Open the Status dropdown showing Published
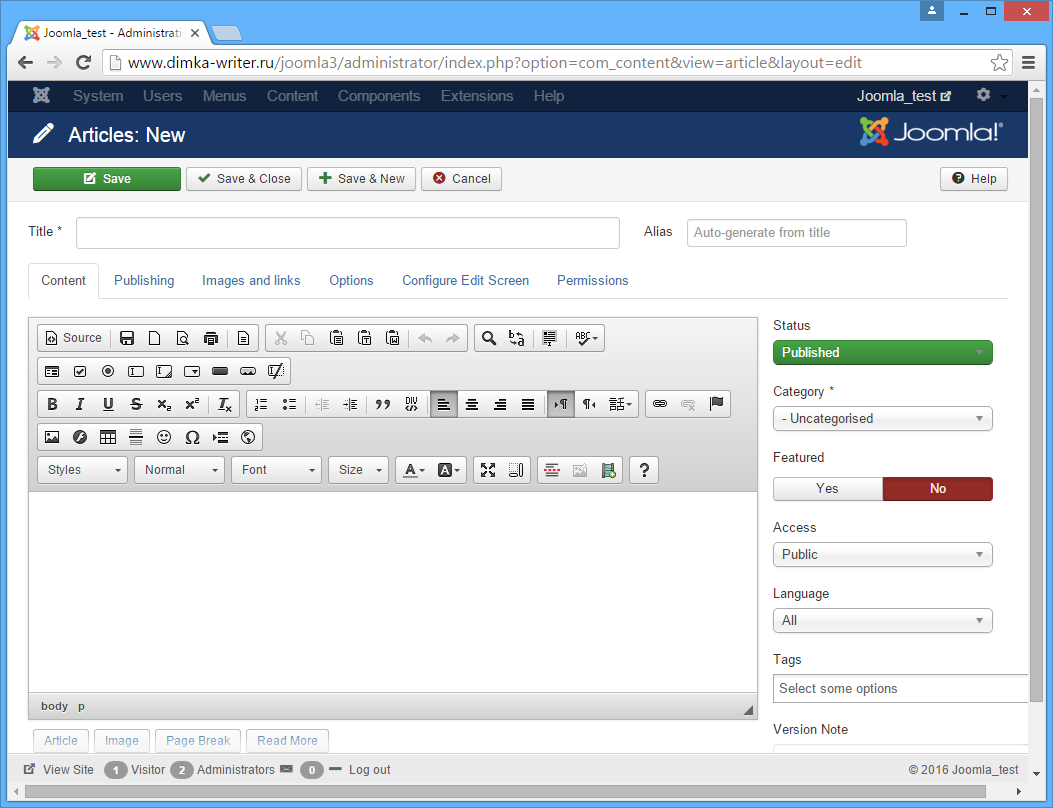The height and width of the screenshot is (808, 1053). click(x=882, y=352)
